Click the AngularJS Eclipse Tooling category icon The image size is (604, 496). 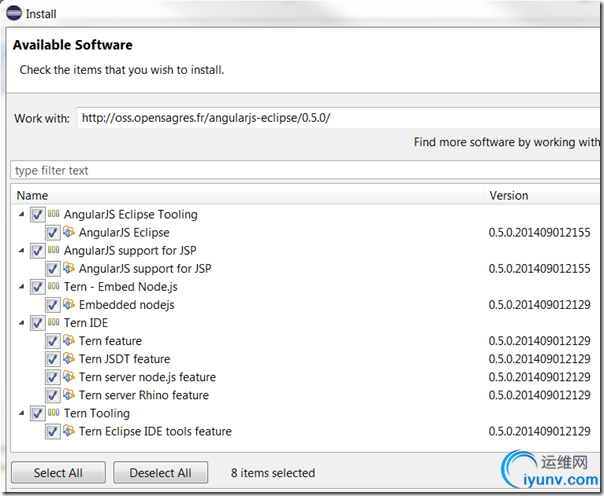tap(54, 214)
